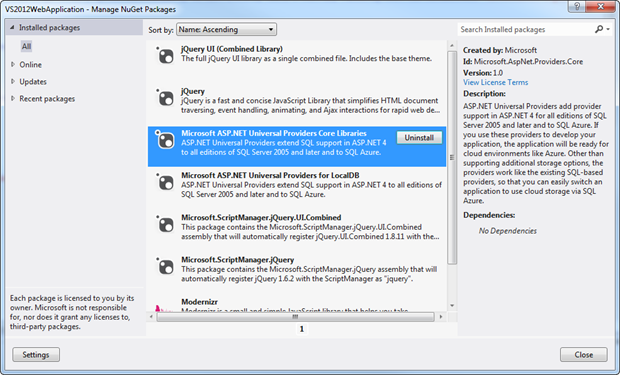Select All under Installed packages

[x=26, y=46]
